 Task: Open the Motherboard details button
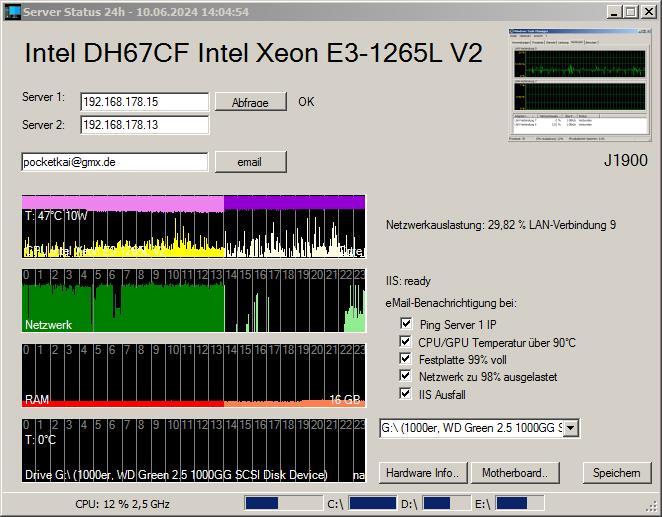[515, 473]
